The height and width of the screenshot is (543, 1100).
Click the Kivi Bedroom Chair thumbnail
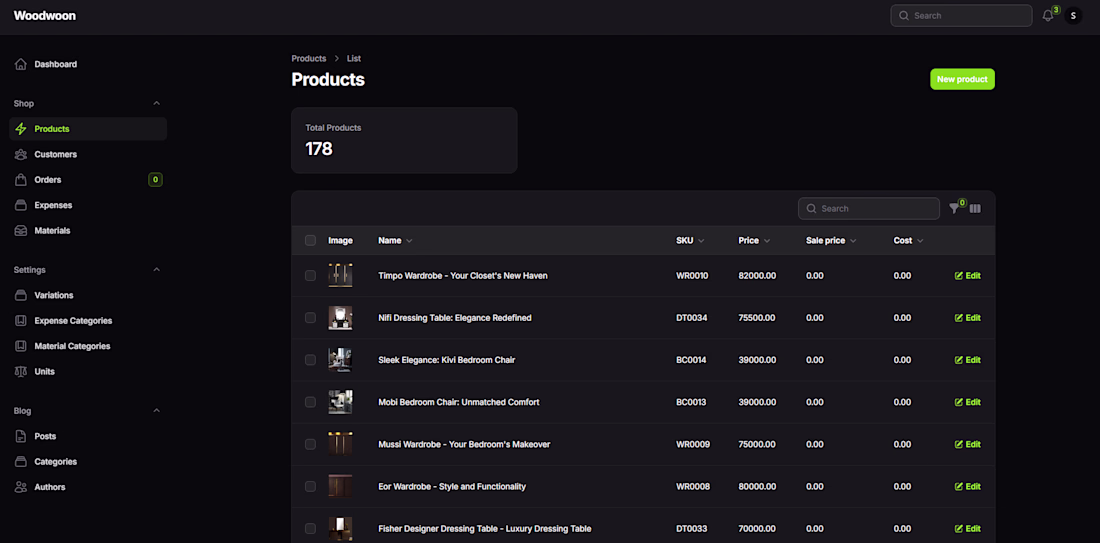click(340, 360)
